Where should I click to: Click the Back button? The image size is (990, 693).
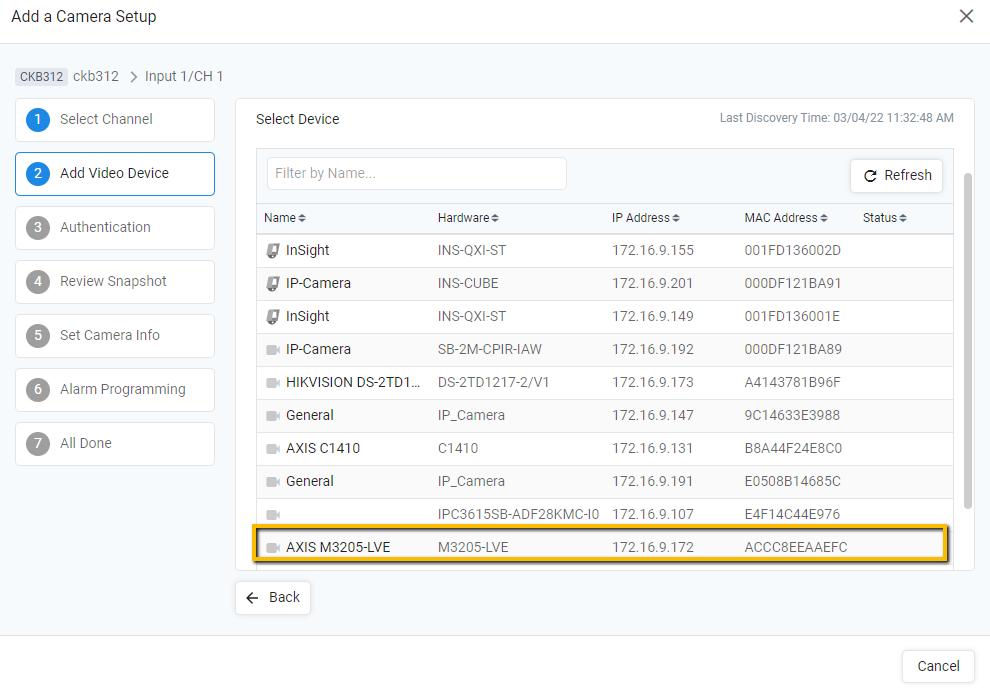(273, 598)
